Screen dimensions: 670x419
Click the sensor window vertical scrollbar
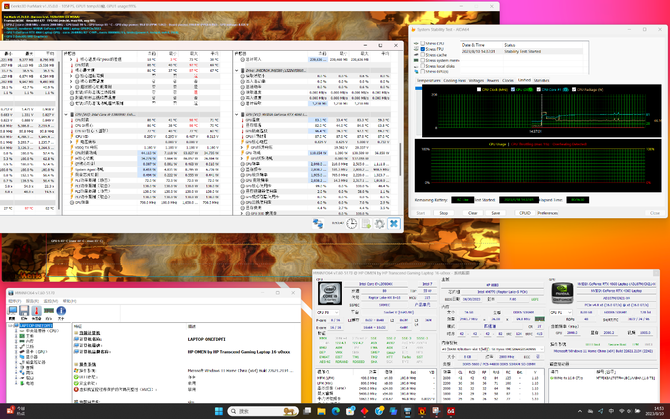pyautogui.click(x=400, y=159)
